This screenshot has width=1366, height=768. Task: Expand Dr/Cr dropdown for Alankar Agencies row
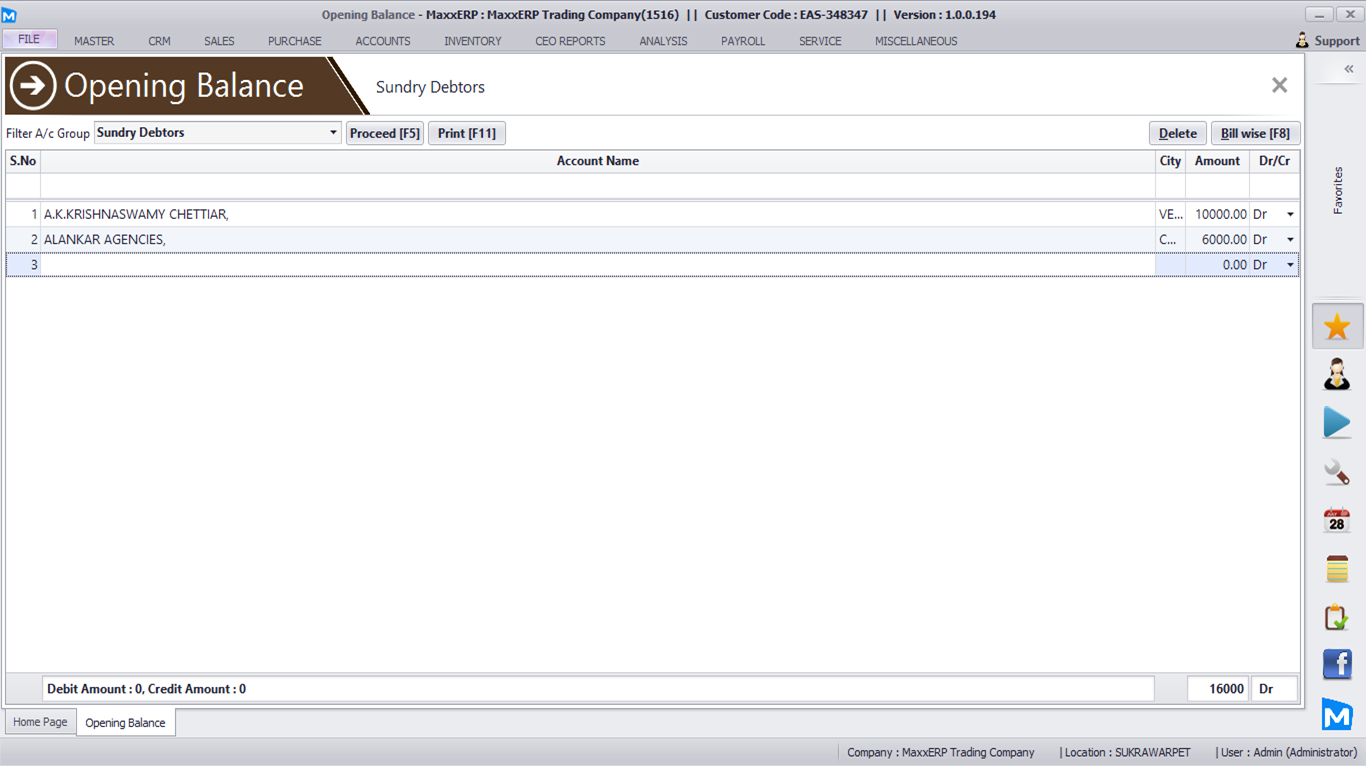1290,240
